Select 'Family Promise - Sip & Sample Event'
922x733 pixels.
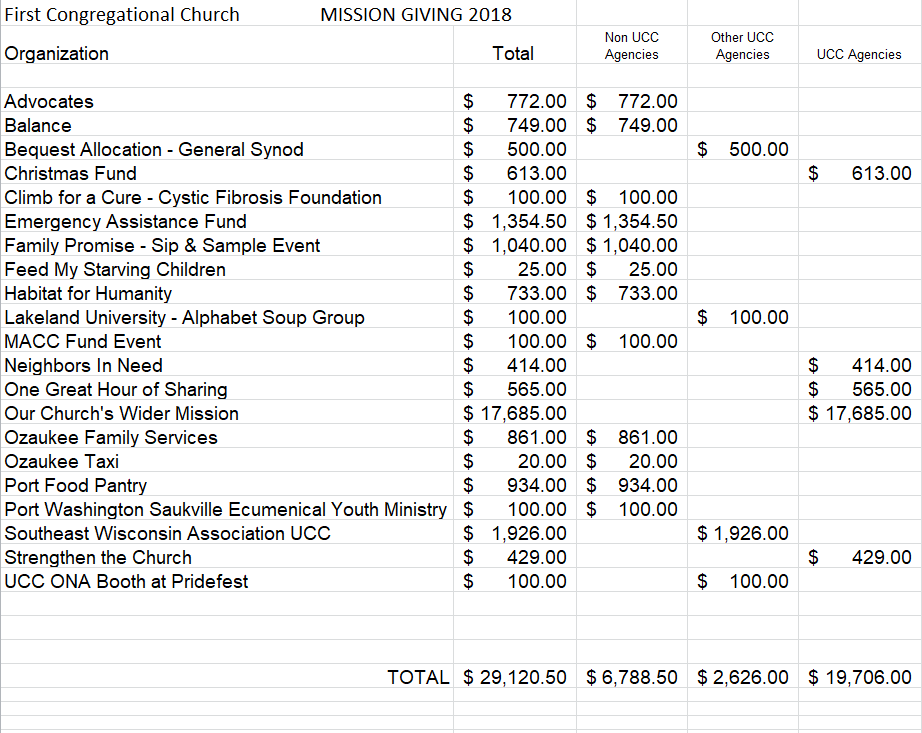[x=162, y=245]
